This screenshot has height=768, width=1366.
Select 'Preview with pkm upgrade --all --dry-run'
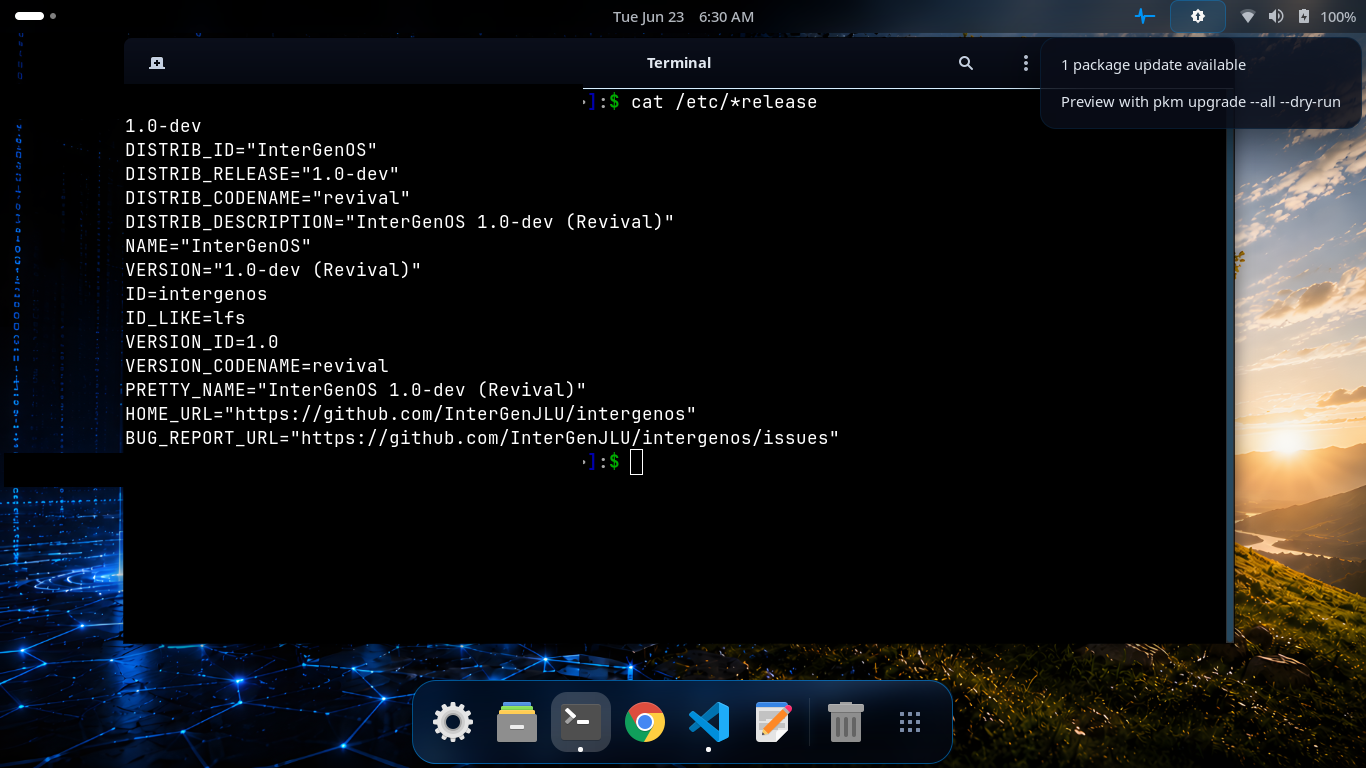(1201, 102)
